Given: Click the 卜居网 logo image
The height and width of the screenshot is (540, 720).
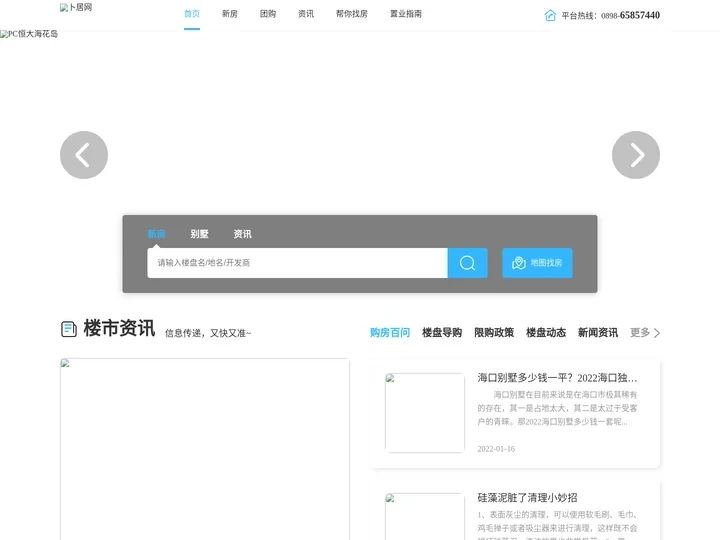Looking at the screenshot, I should (x=76, y=7).
